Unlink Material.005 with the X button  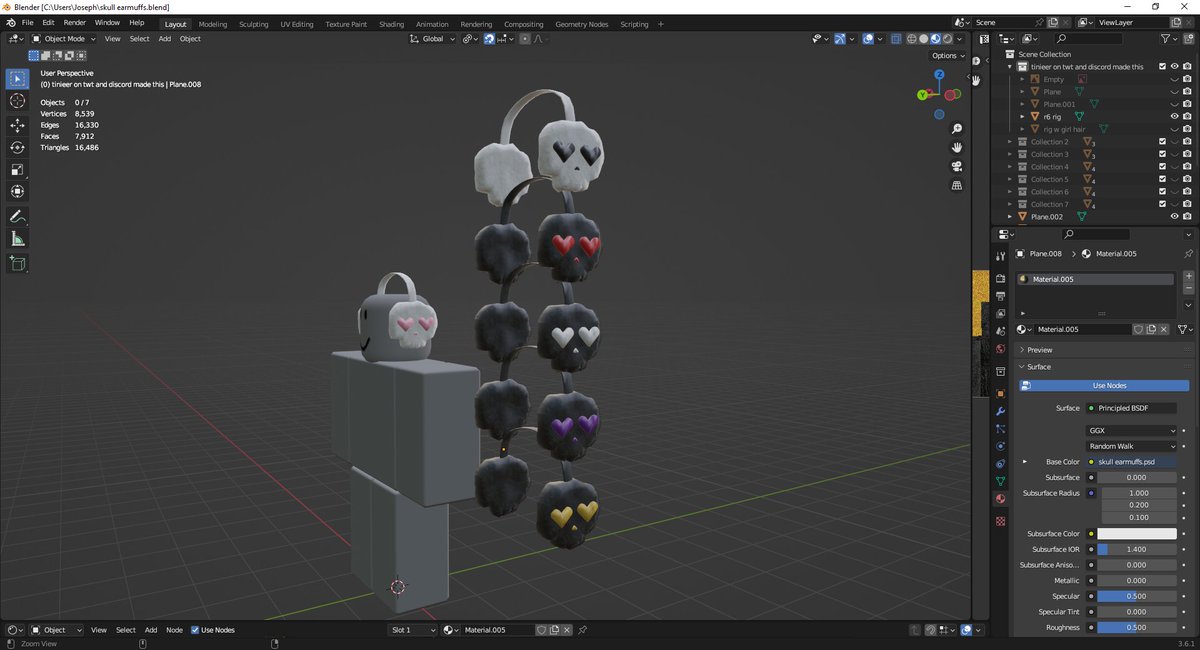click(x=1166, y=329)
